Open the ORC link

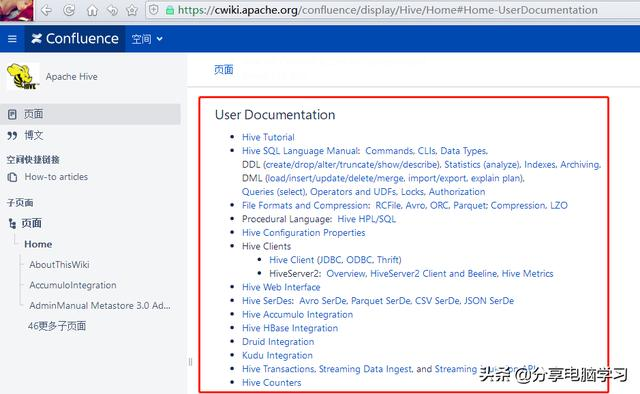[x=440, y=205]
